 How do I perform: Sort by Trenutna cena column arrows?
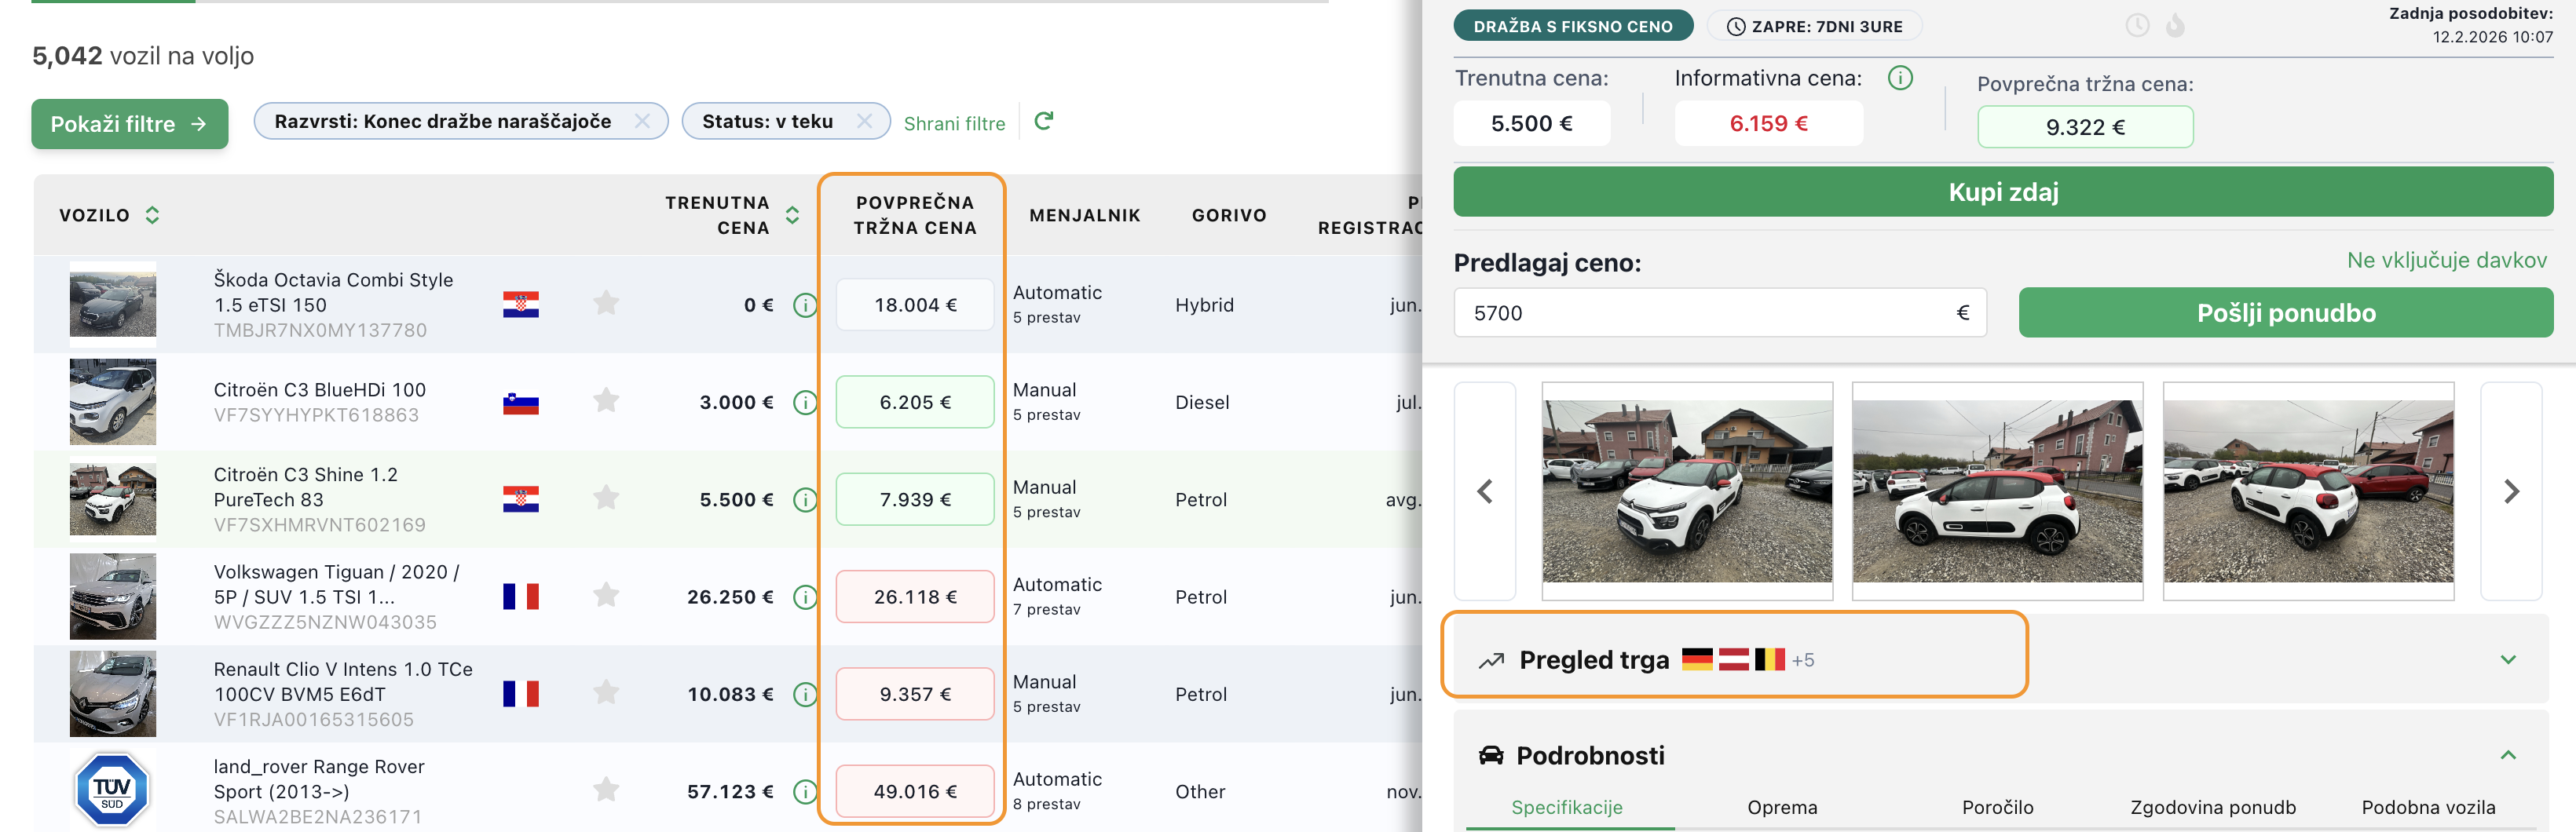pos(792,215)
